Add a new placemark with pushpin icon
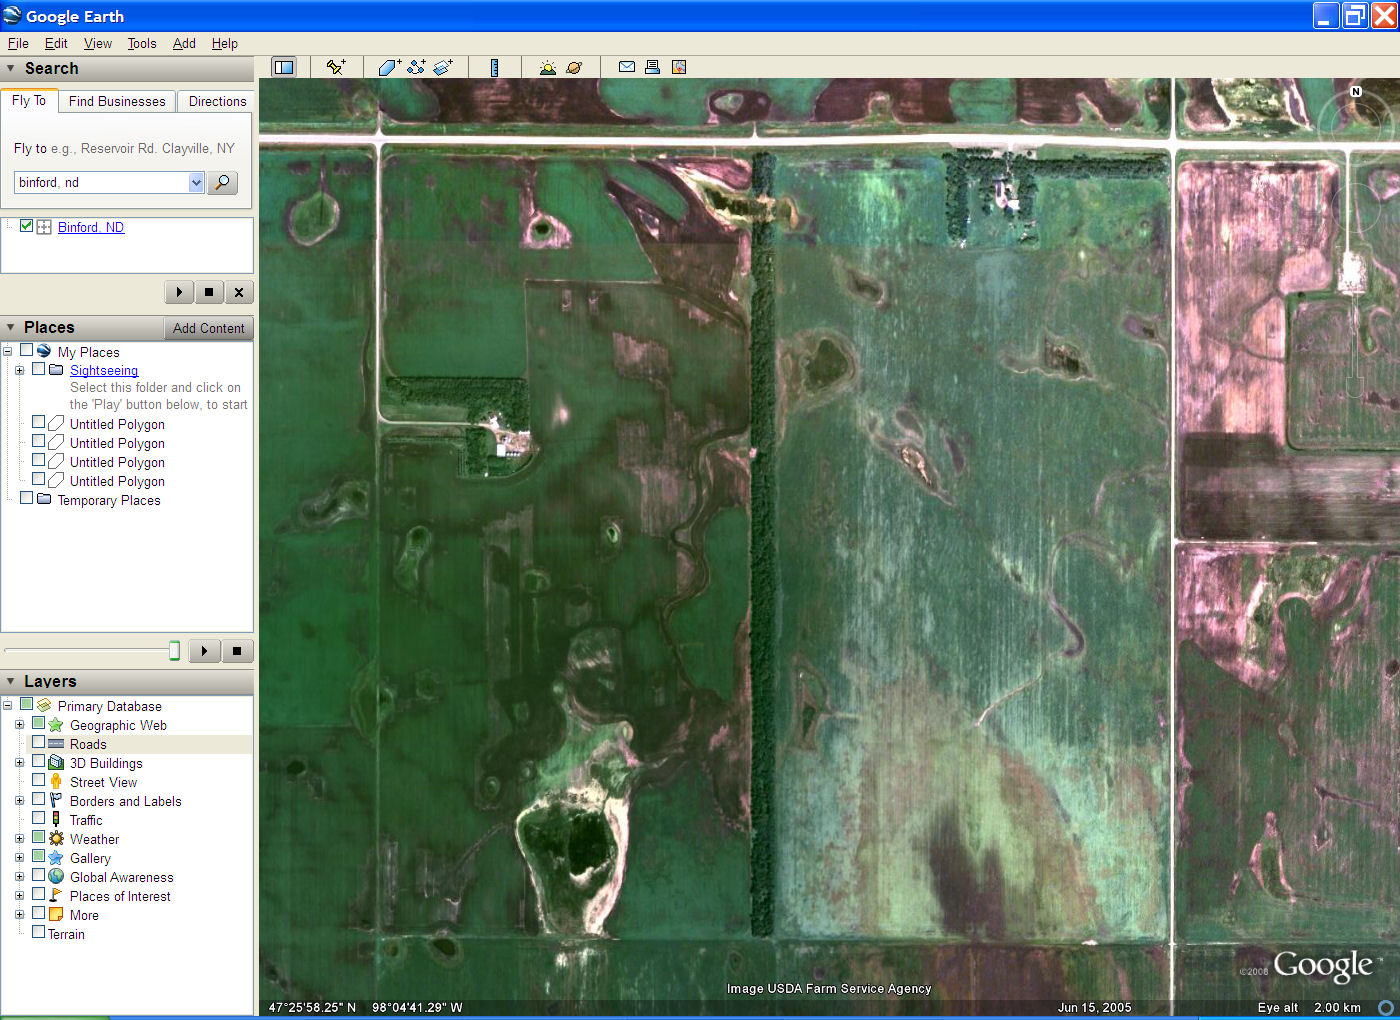The image size is (1400, 1020). 336,67
